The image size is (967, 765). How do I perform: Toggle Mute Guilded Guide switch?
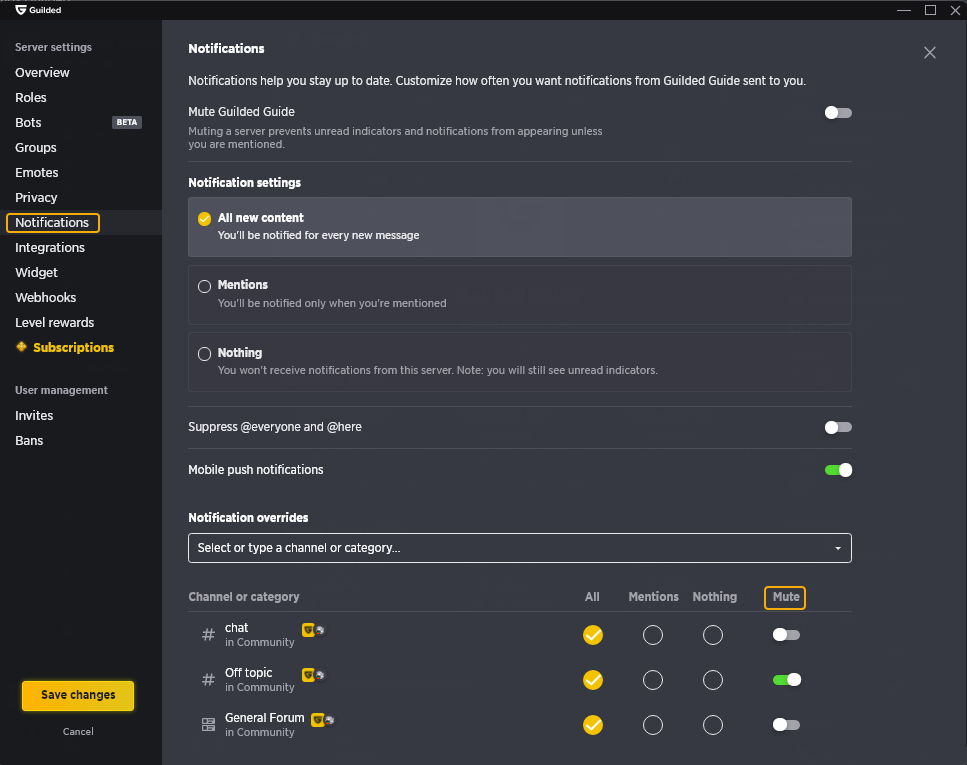pos(838,112)
